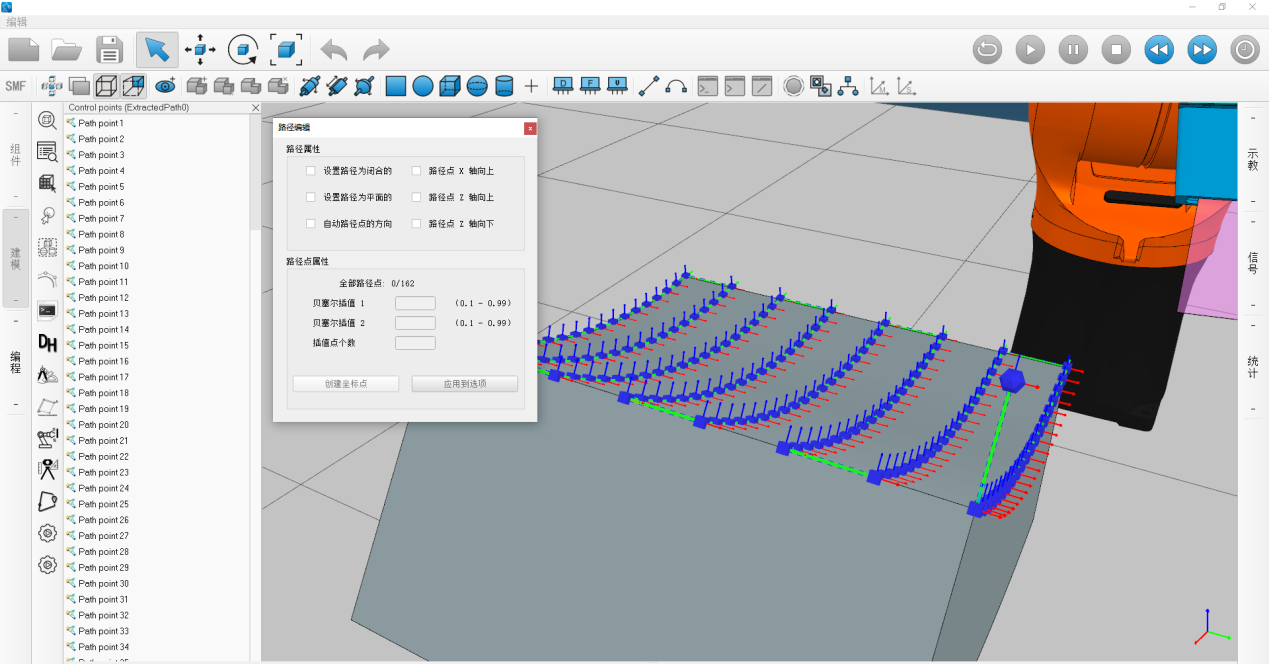Click the 贝塞尔插值 1 input field

click(x=415, y=303)
